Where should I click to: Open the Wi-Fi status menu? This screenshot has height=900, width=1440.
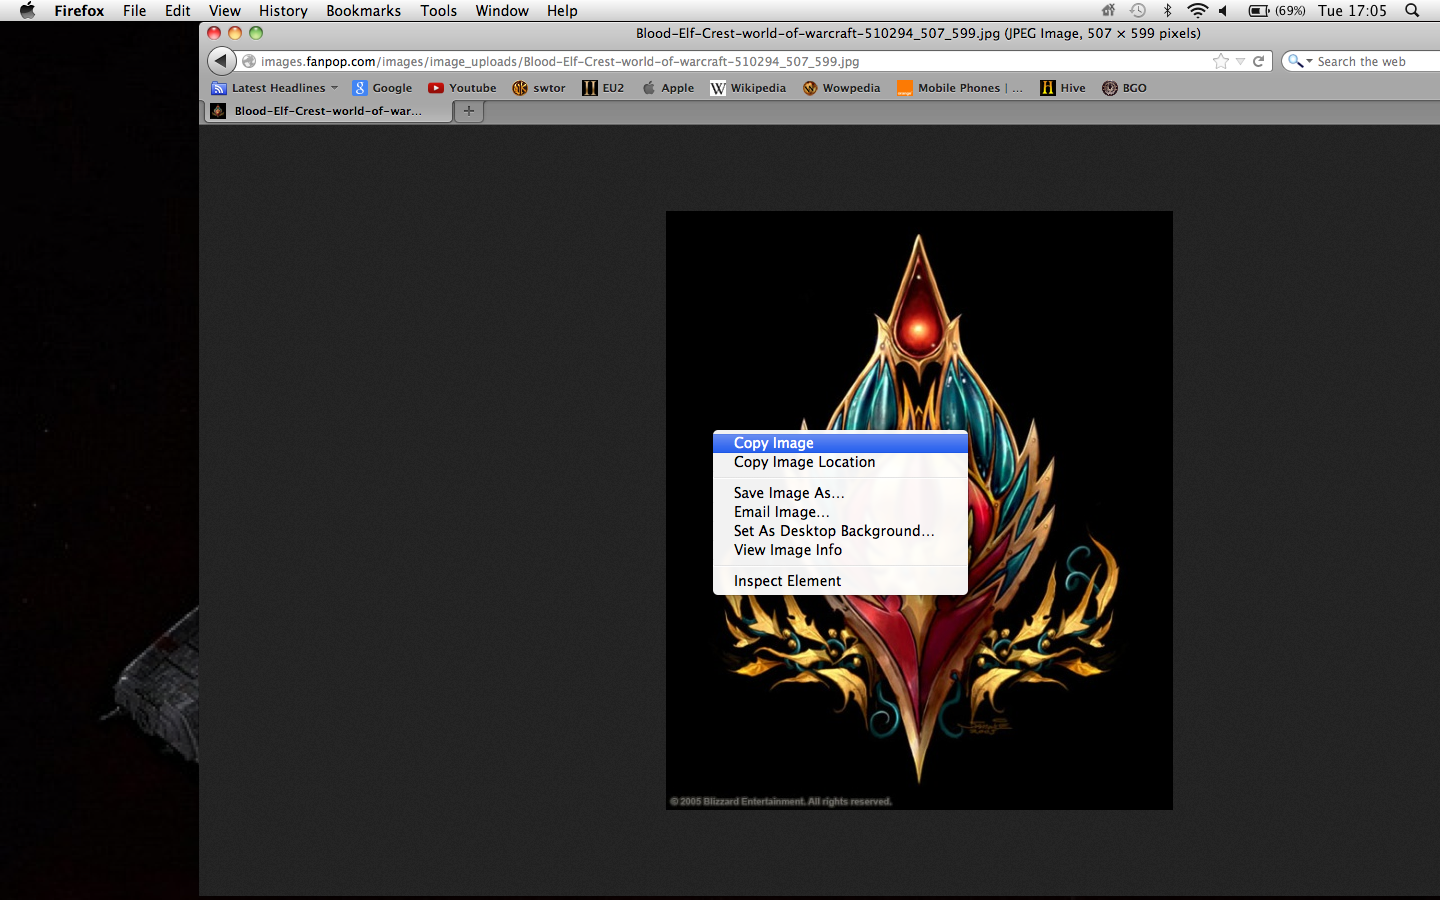click(1197, 11)
